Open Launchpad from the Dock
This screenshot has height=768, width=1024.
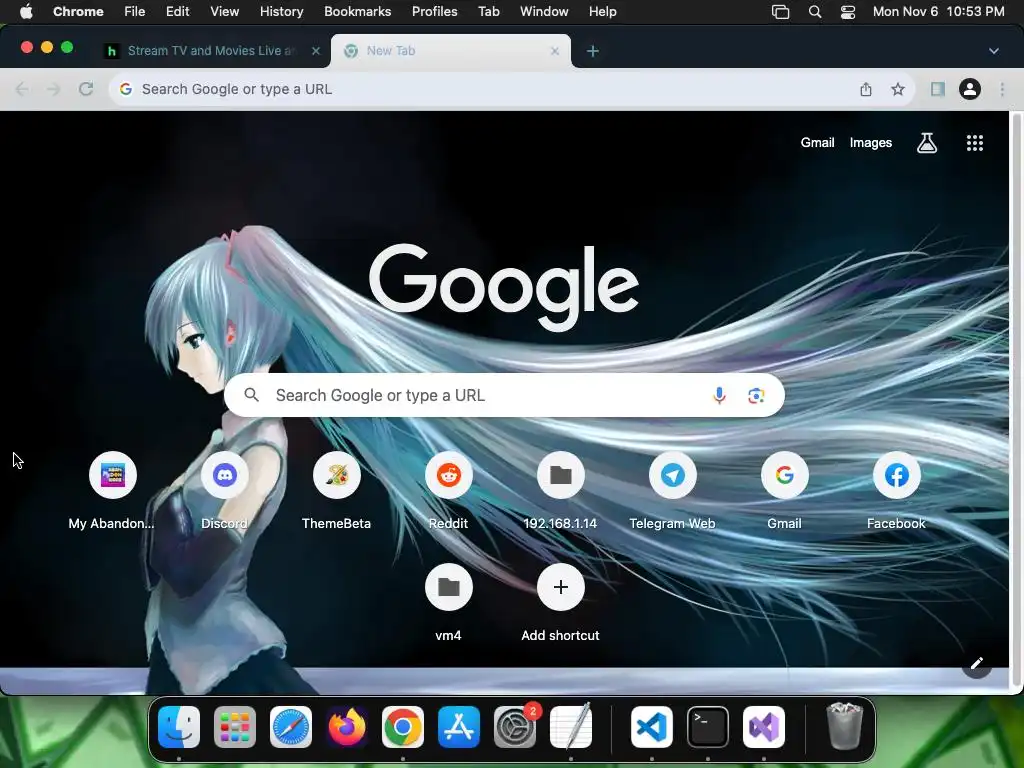point(234,727)
